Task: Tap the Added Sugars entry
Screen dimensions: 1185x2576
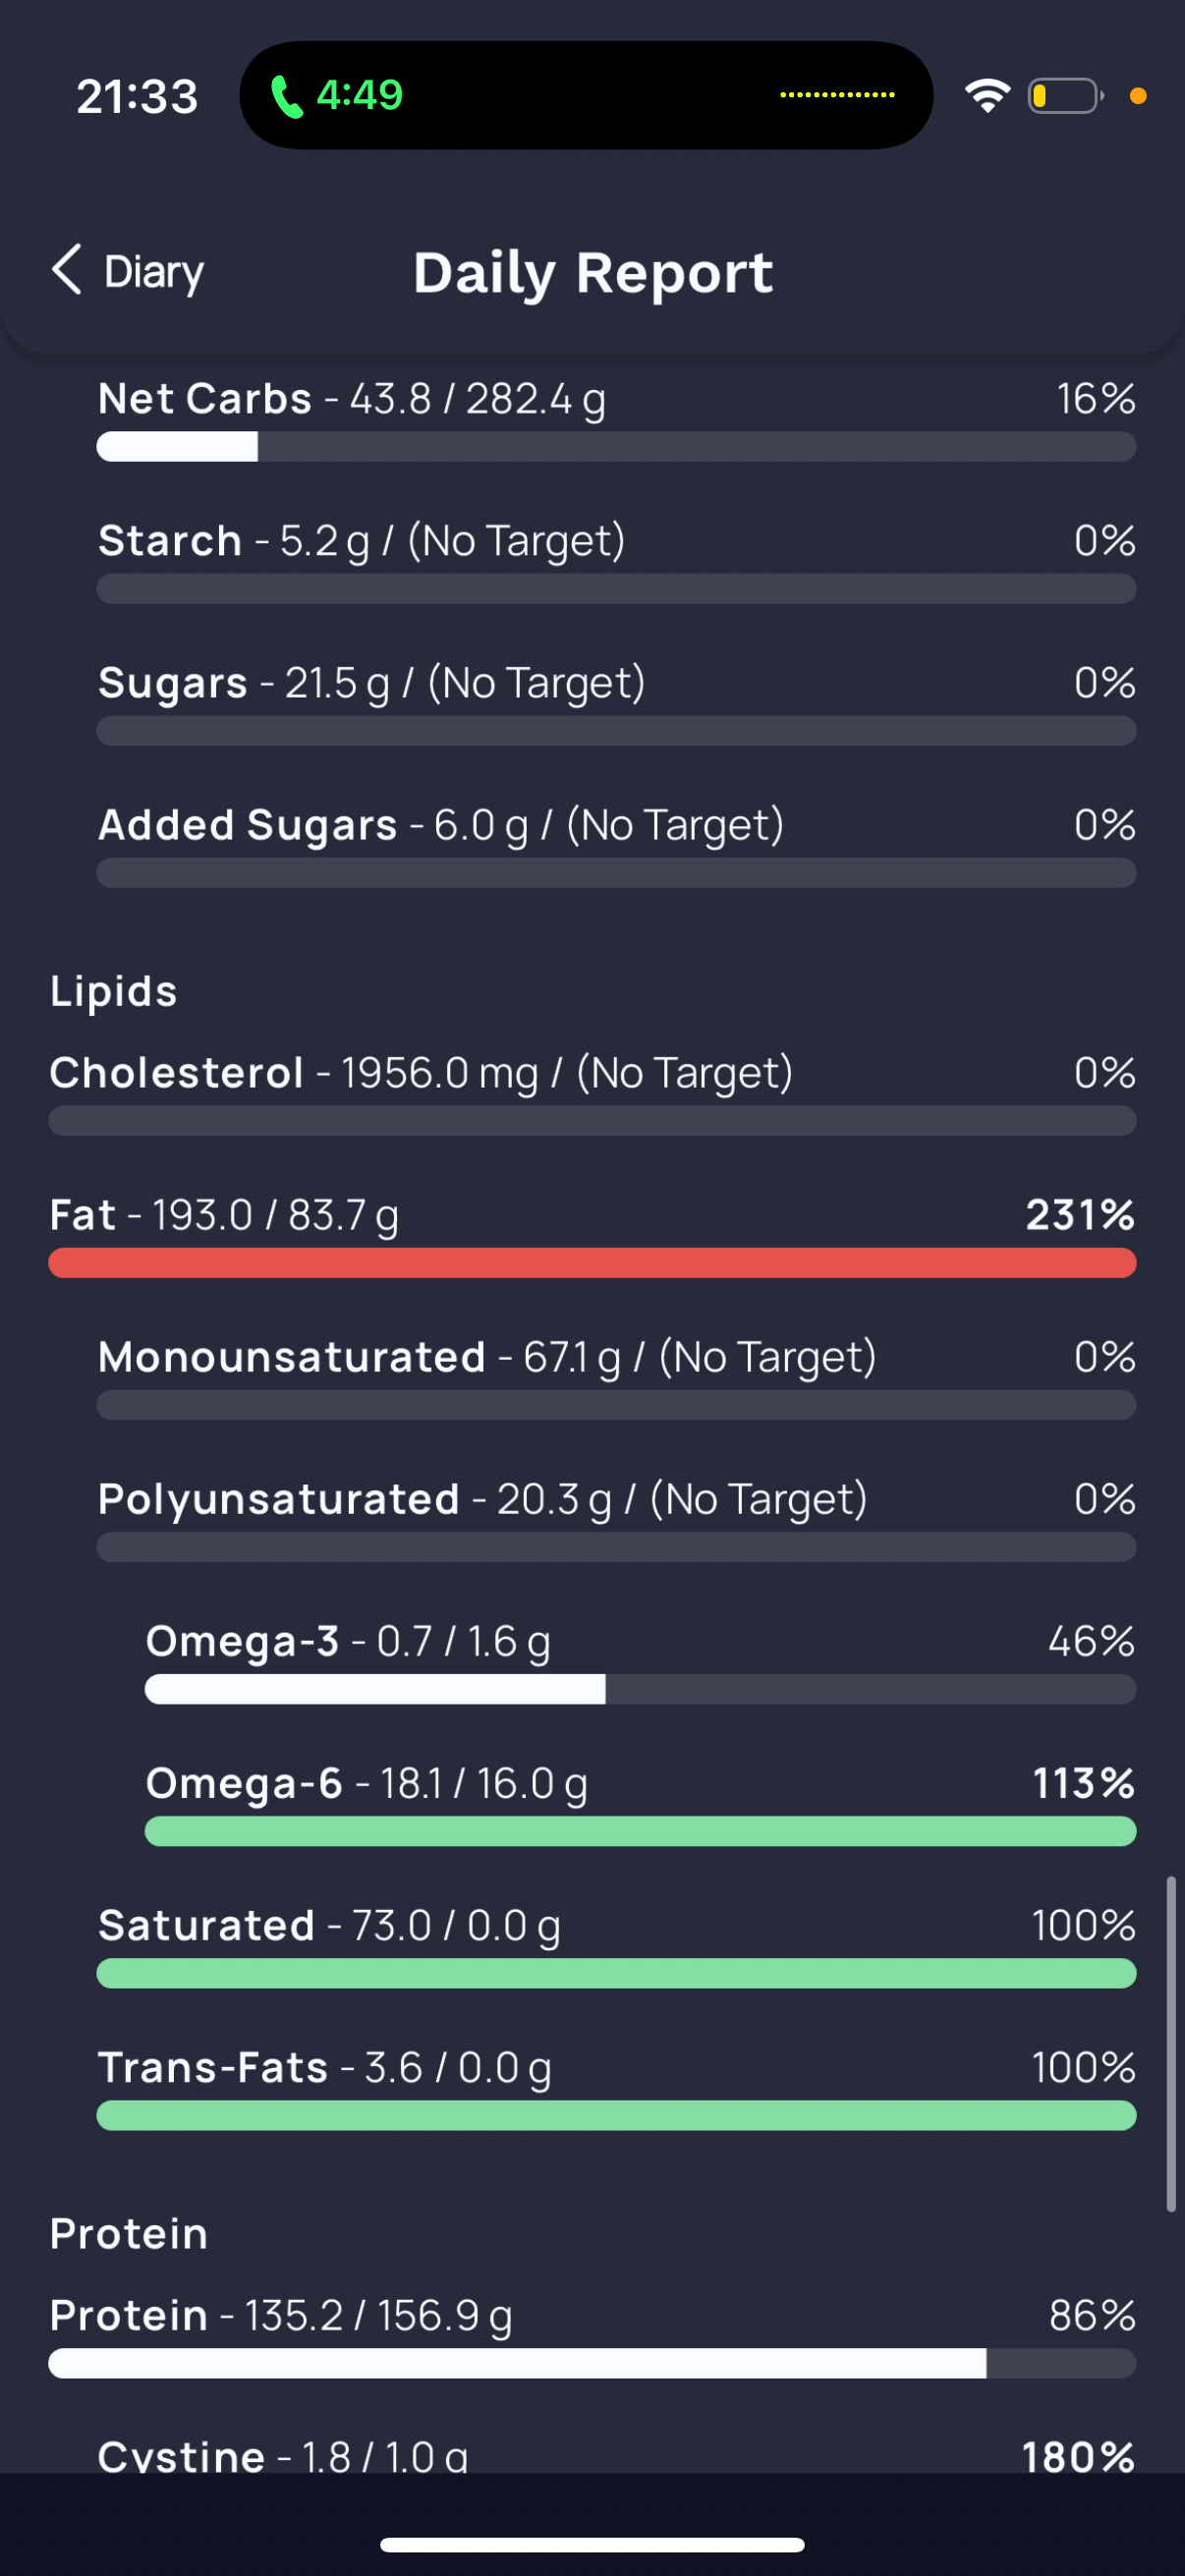Action: [x=616, y=843]
